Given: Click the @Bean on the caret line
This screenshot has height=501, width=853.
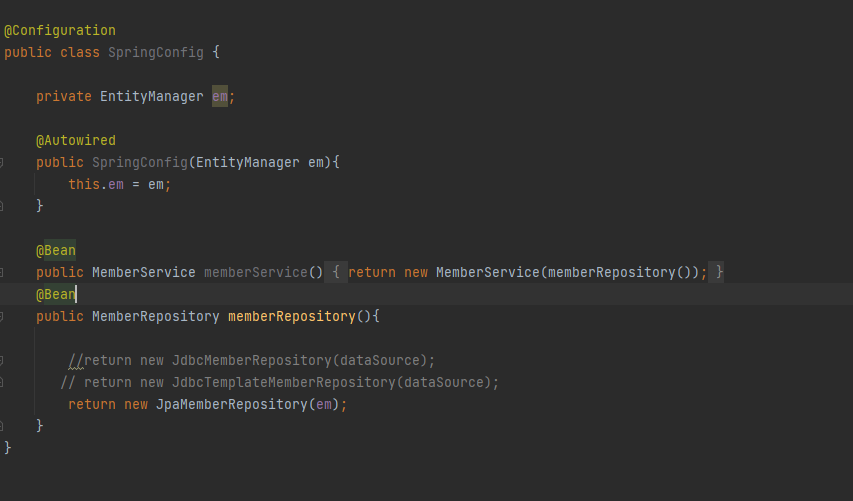Looking at the screenshot, I should coord(56,294).
